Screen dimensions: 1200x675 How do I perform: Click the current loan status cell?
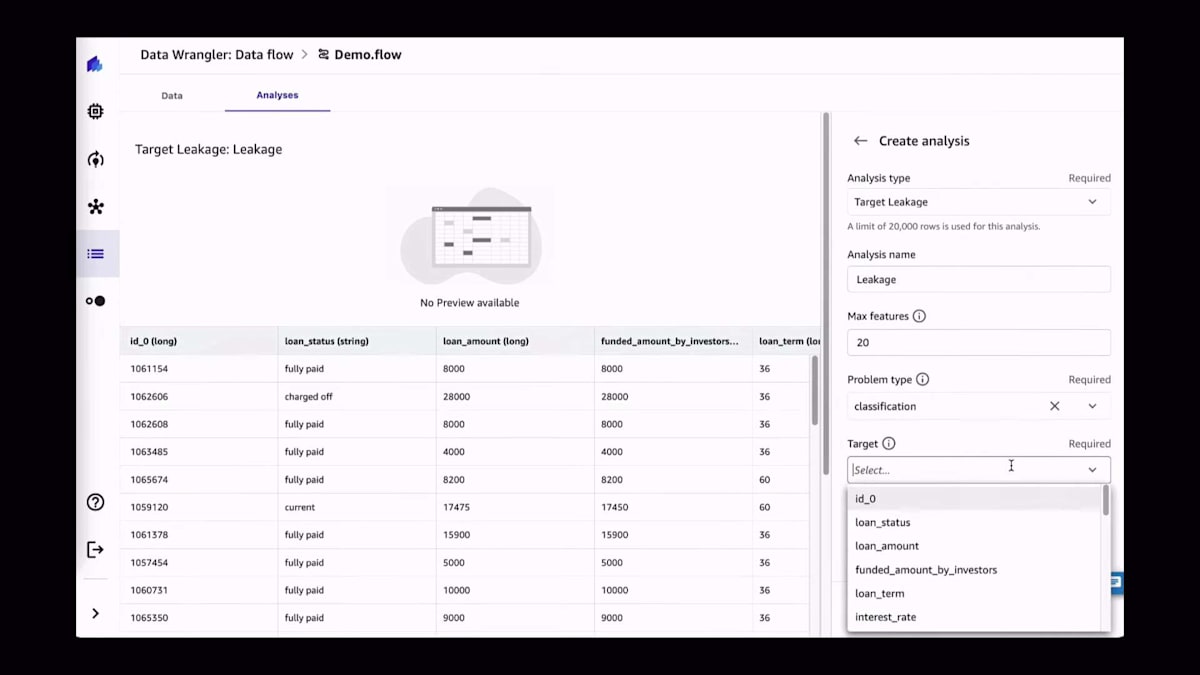coord(357,507)
